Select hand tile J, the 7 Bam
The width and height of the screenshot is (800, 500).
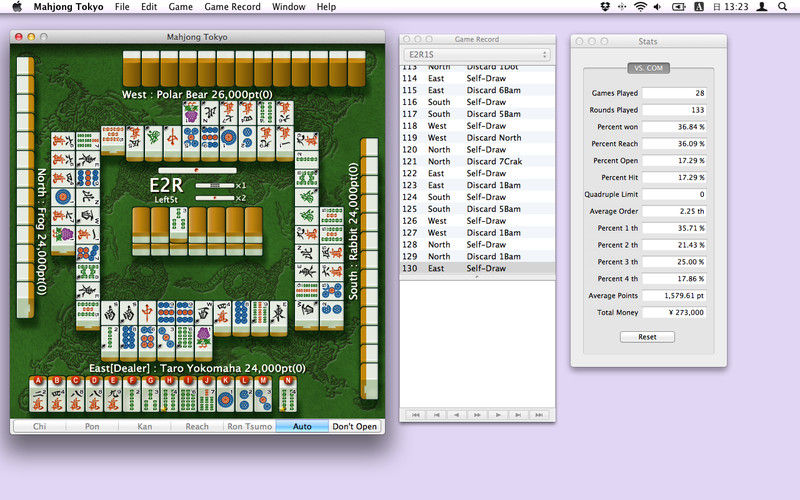pyautogui.click(x=207, y=396)
